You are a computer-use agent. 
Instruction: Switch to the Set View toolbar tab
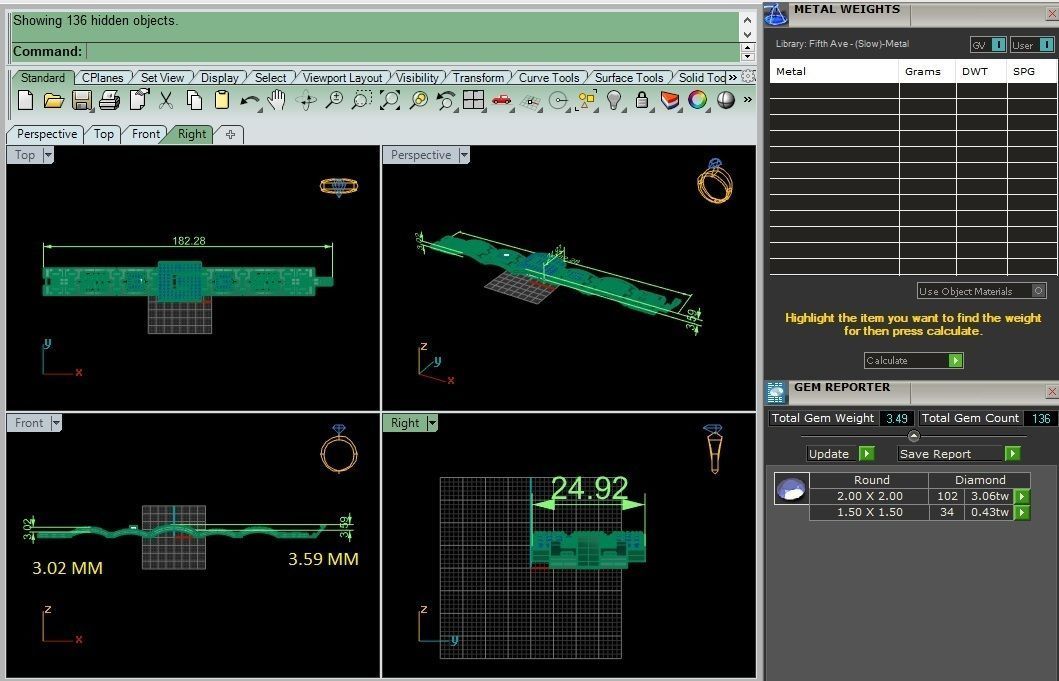point(162,78)
